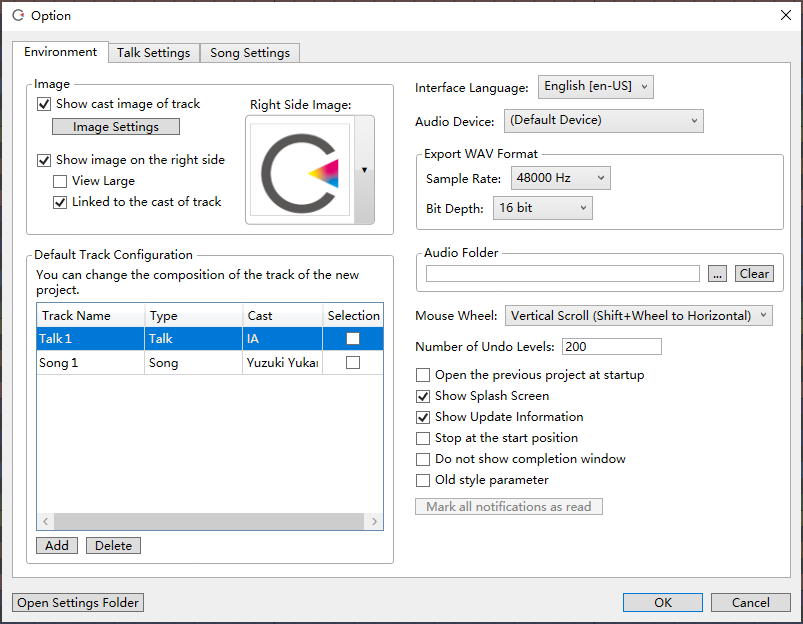
Task: Click the left arrow of the track list scrollbar
Action: 45,521
